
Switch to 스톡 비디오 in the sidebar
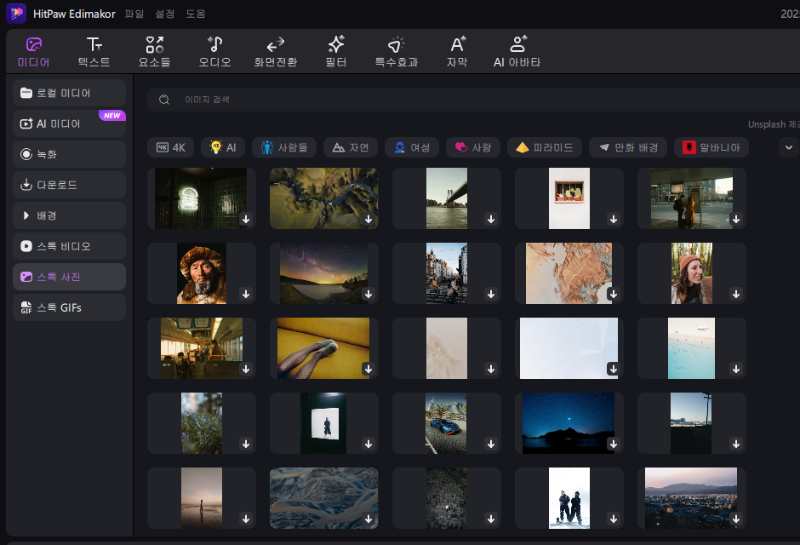(x=69, y=246)
